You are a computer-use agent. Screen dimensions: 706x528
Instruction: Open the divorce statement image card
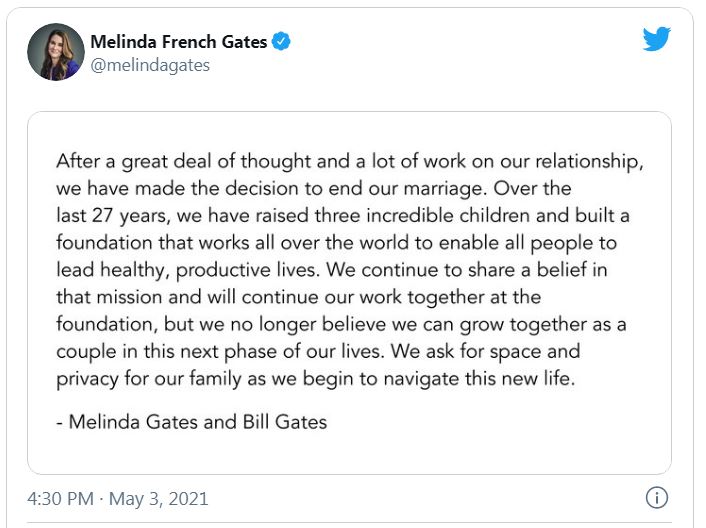tap(349, 292)
